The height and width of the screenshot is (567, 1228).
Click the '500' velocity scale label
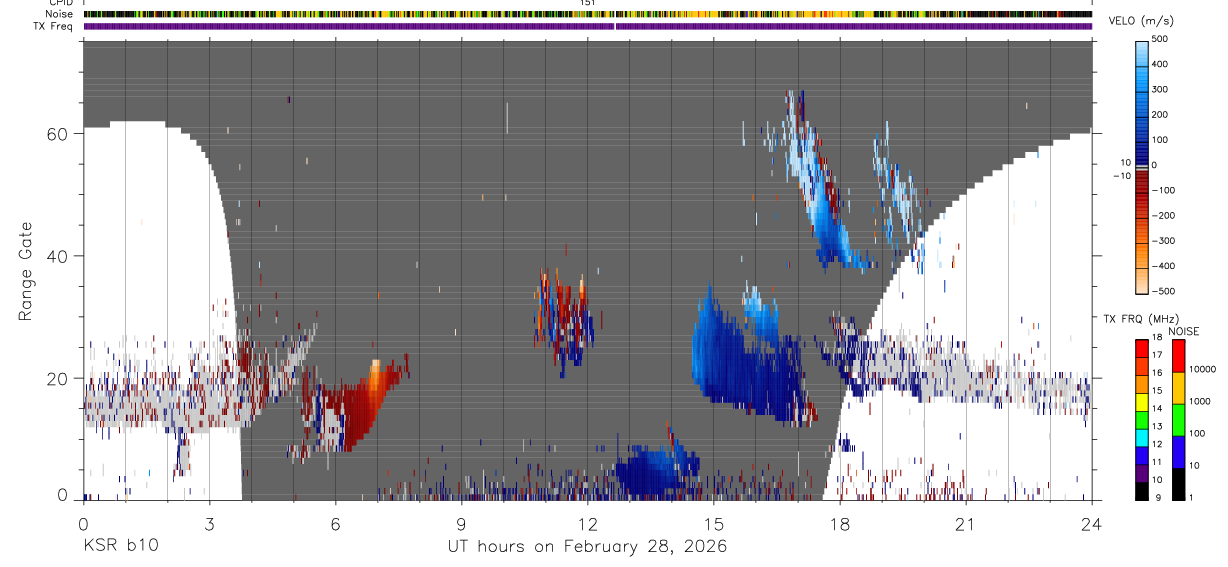coord(1161,39)
